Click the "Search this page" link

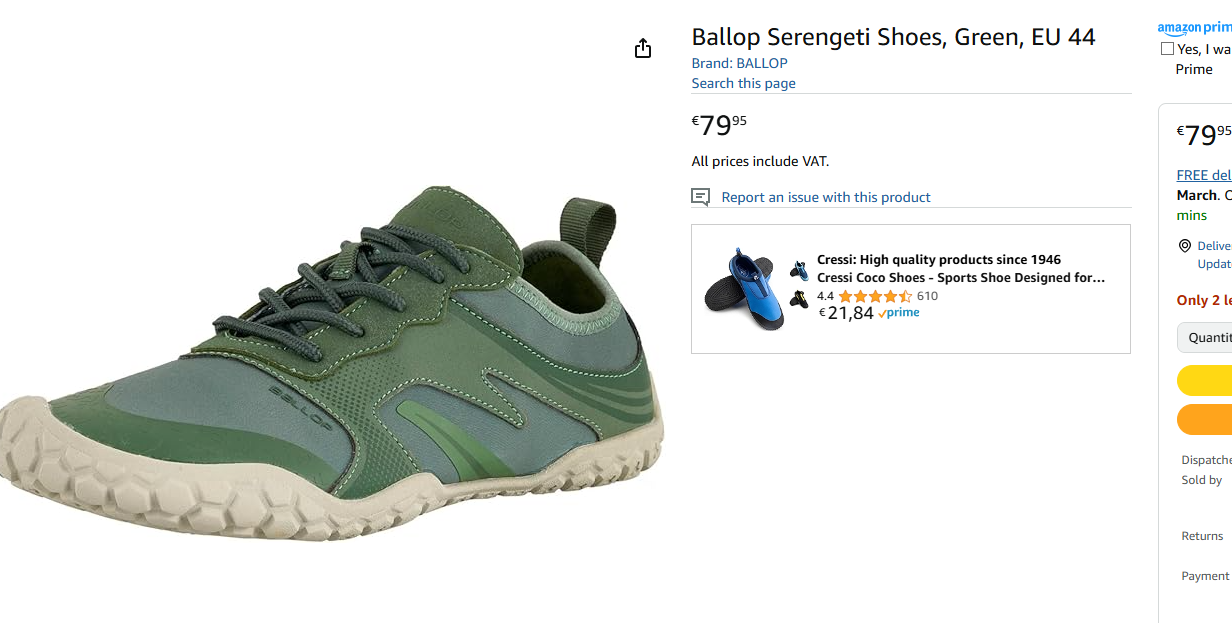[x=743, y=83]
